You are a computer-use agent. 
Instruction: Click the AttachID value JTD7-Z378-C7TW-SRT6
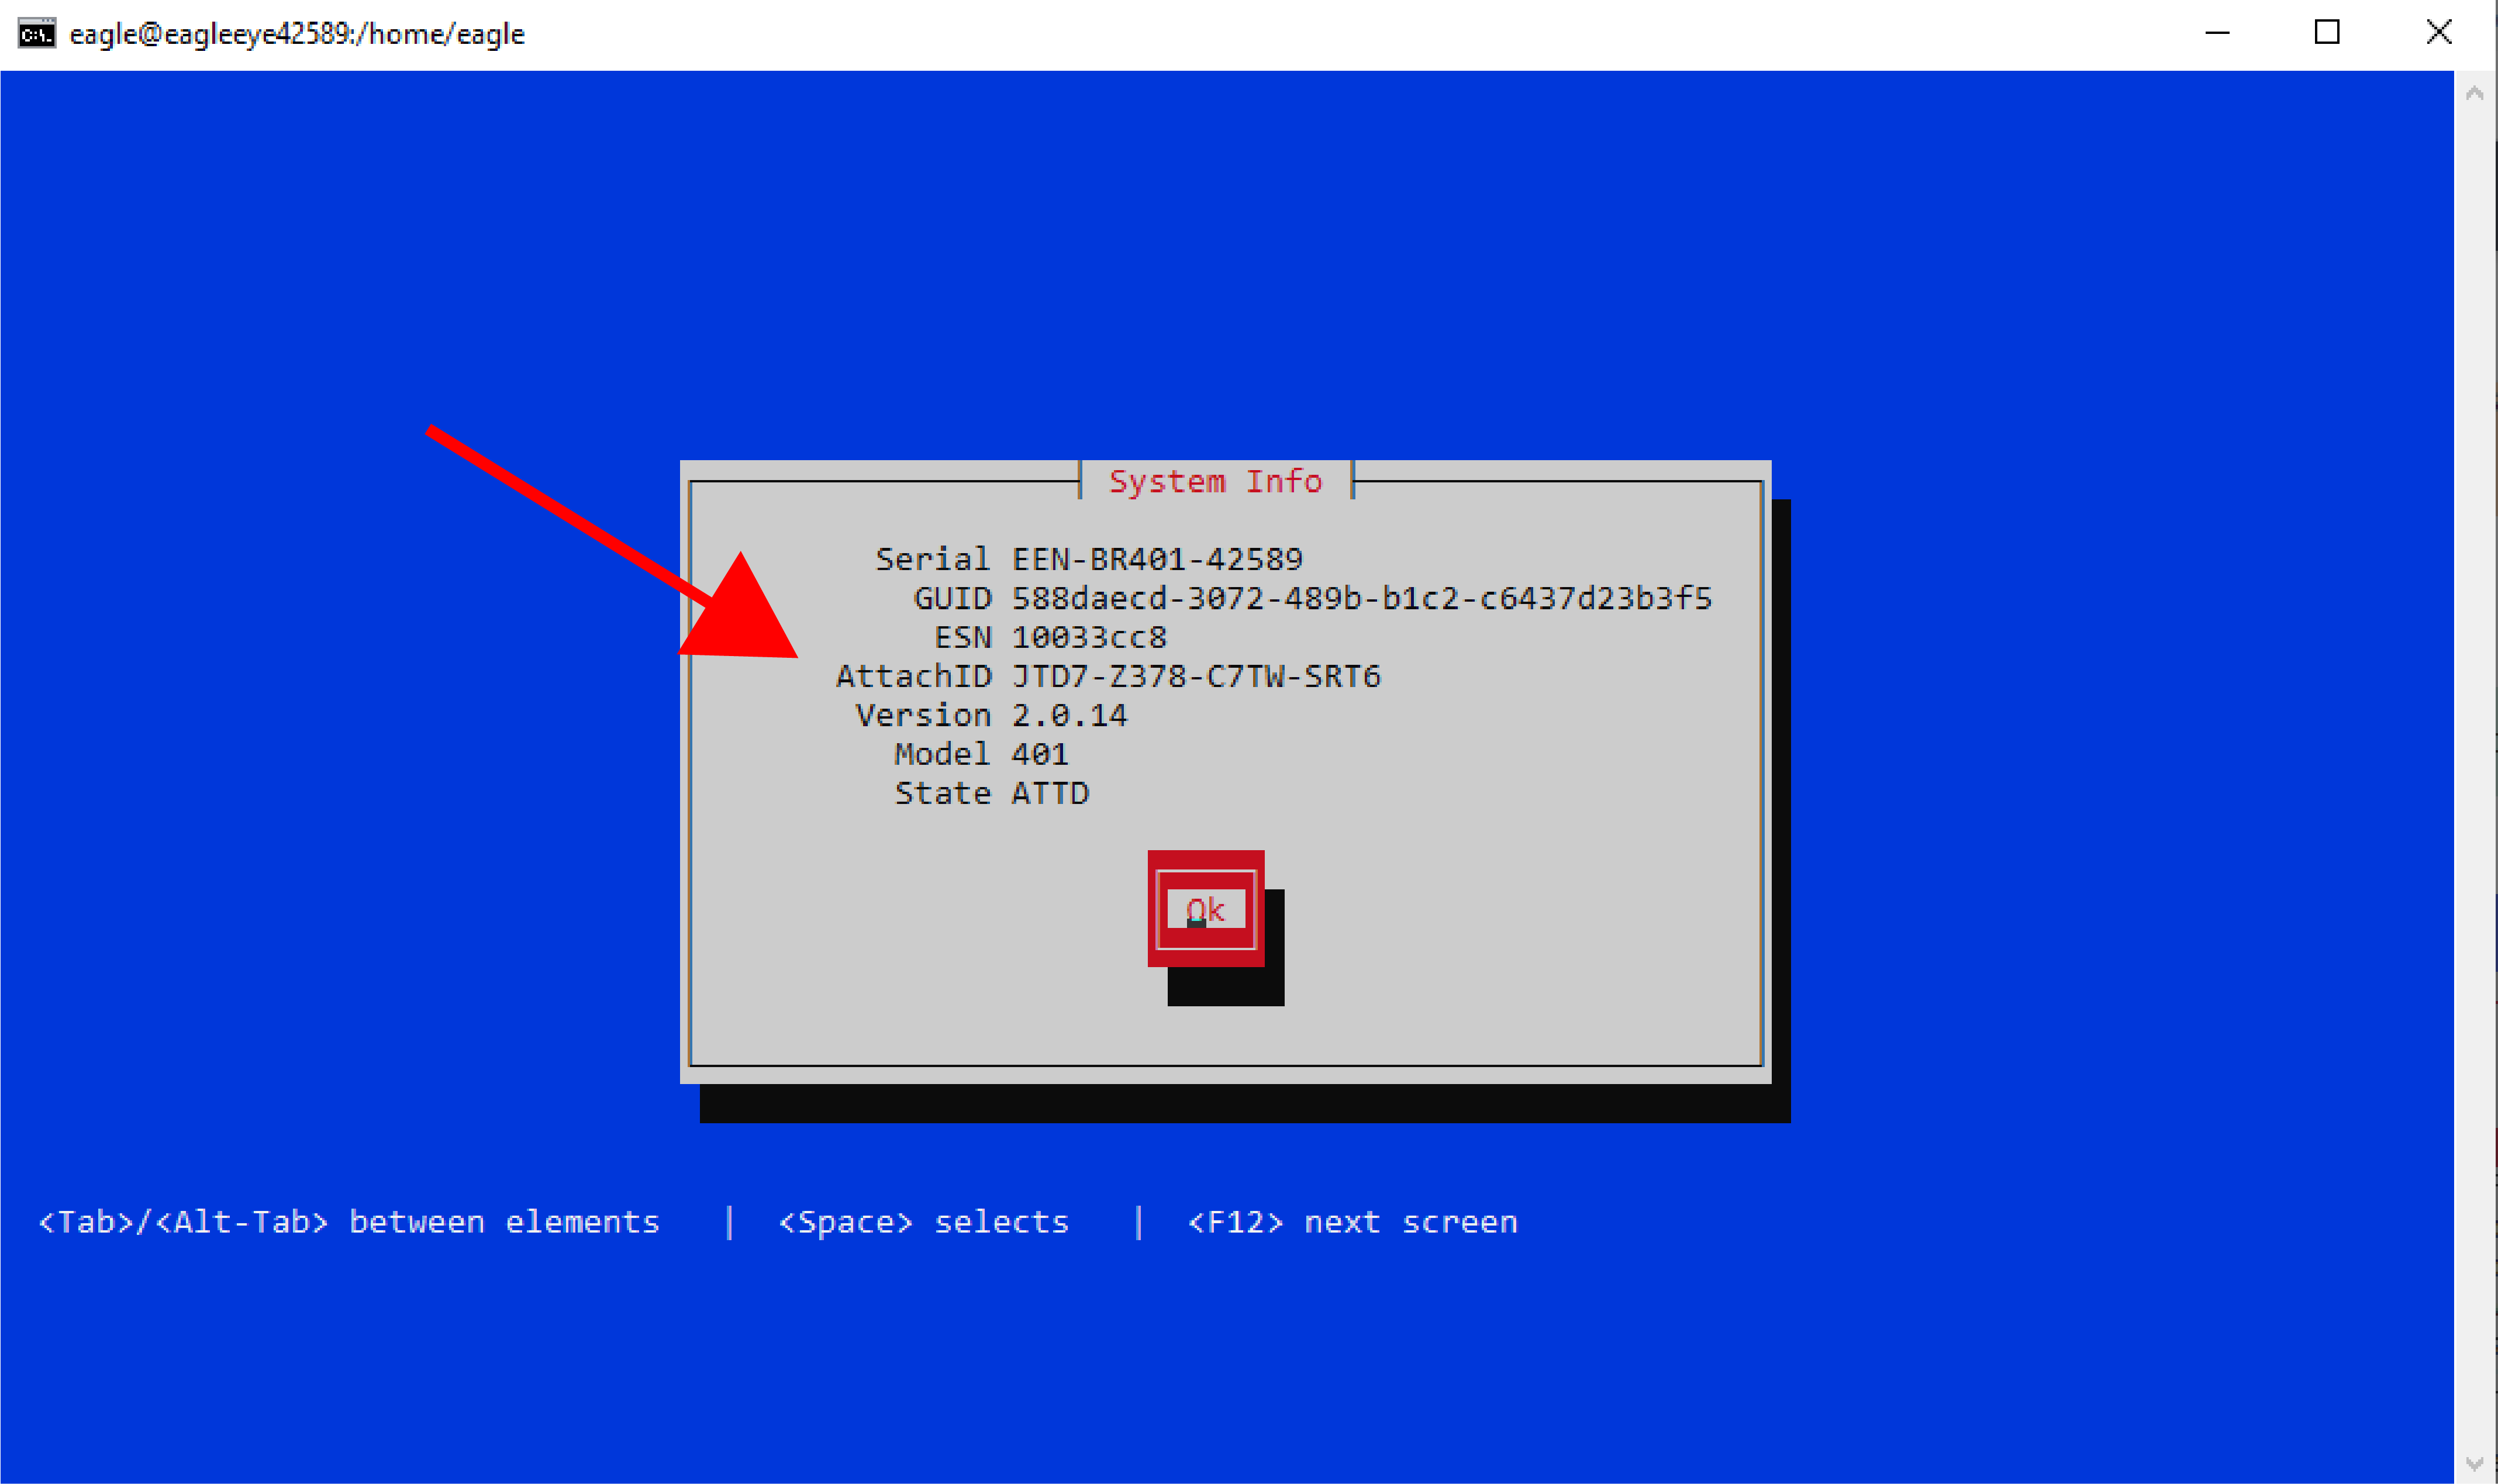point(1196,676)
